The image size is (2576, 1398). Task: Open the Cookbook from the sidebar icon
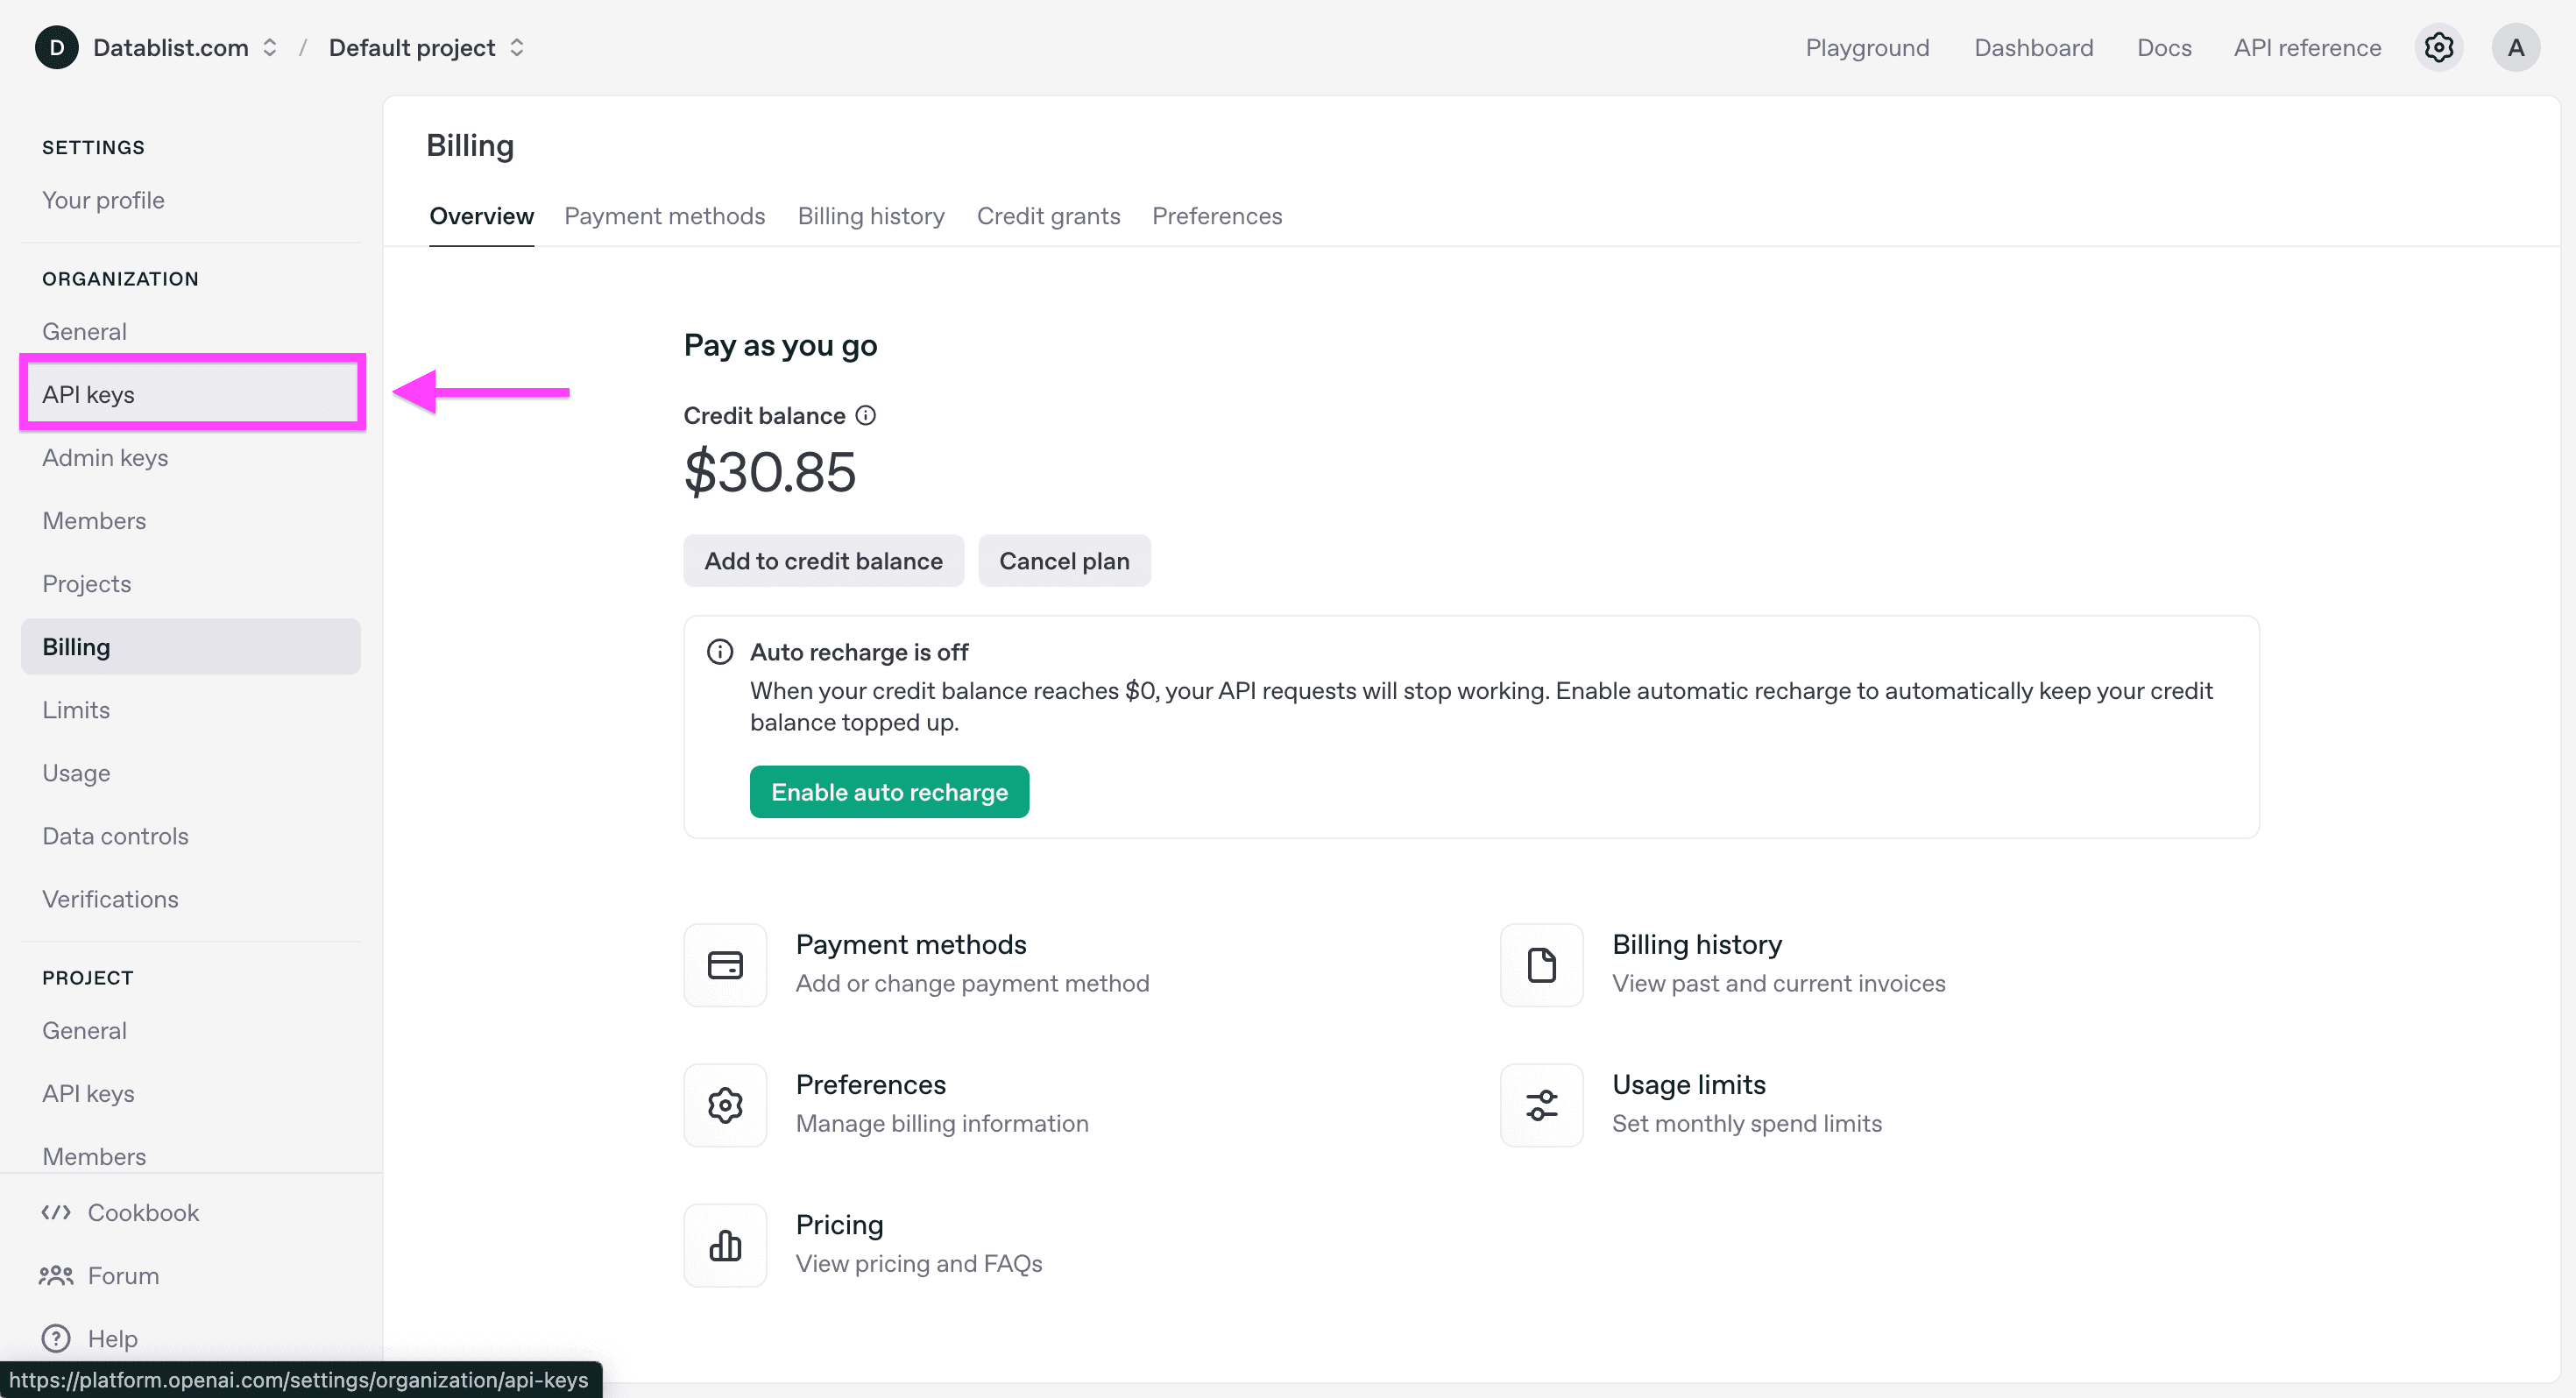pyautogui.click(x=56, y=1212)
